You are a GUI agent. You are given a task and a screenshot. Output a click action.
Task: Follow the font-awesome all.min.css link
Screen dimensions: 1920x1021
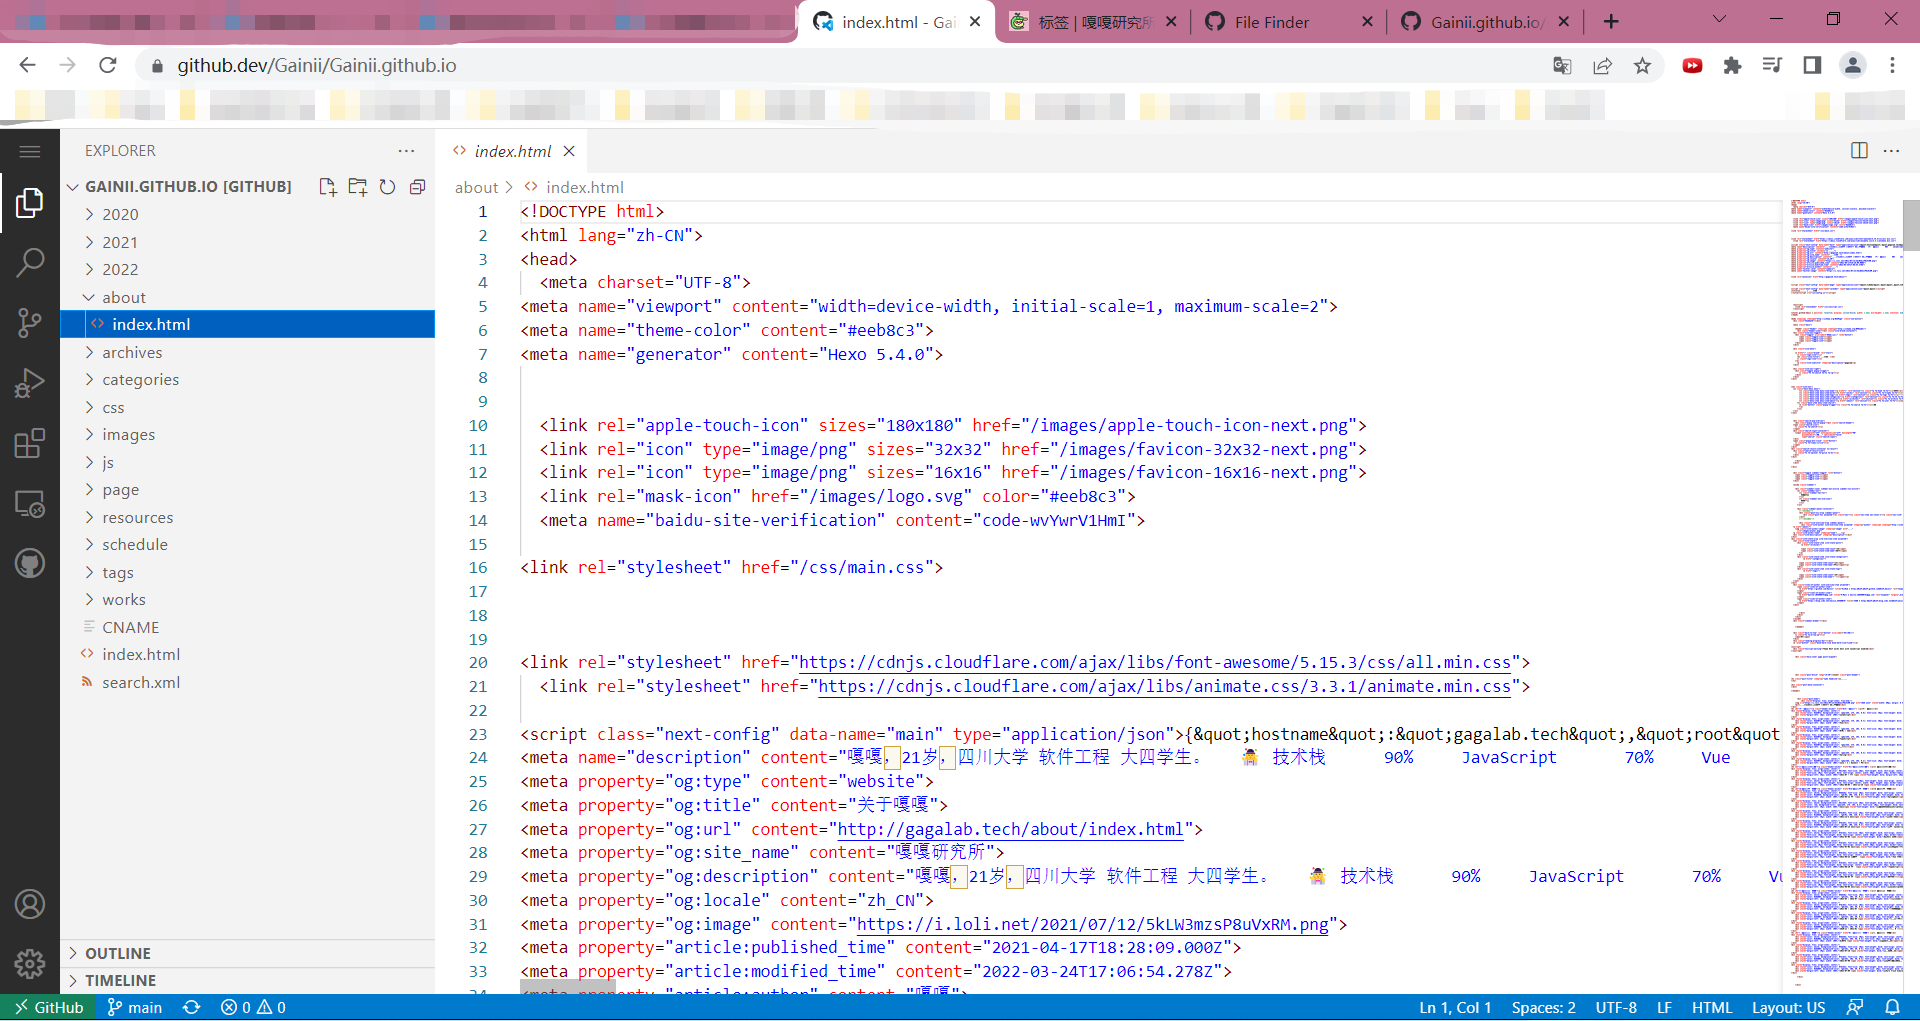[1155, 662]
